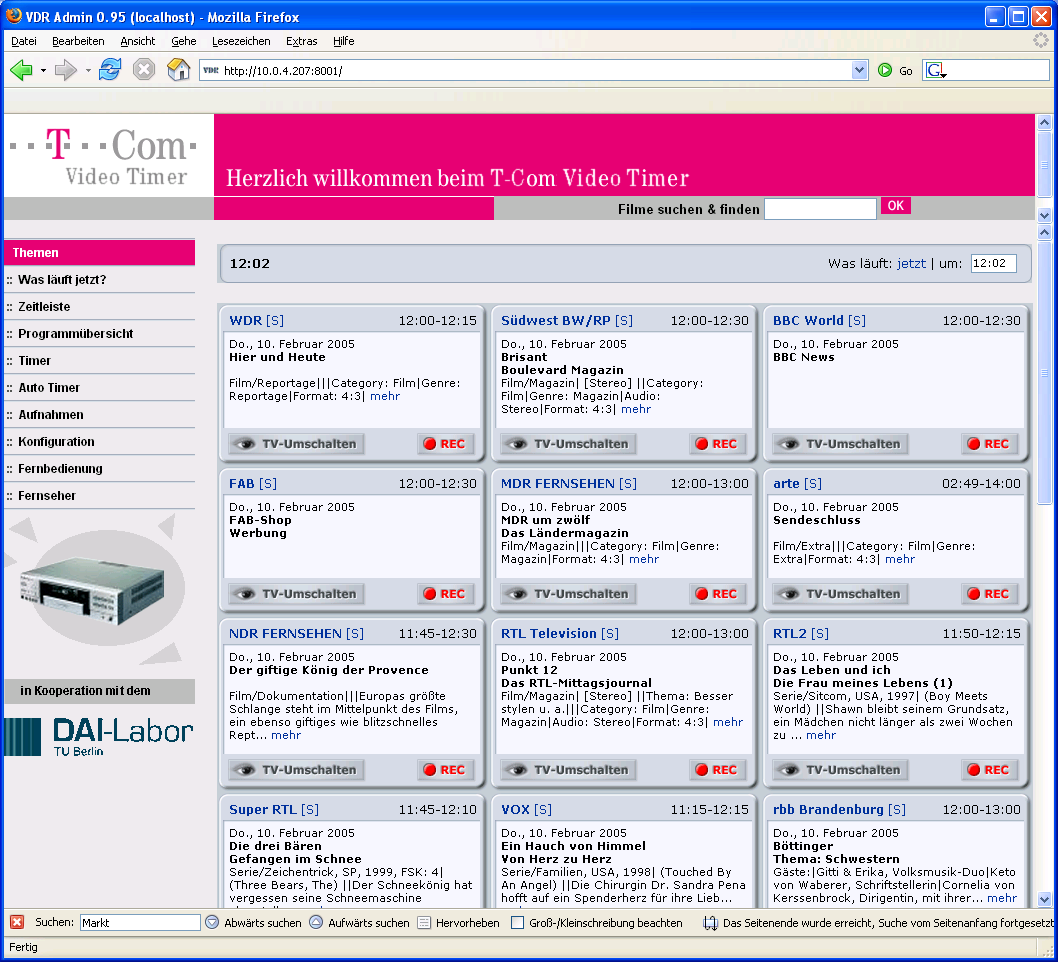Click TV-Umschalten for RTL Television

pyautogui.click(x=568, y=769)
